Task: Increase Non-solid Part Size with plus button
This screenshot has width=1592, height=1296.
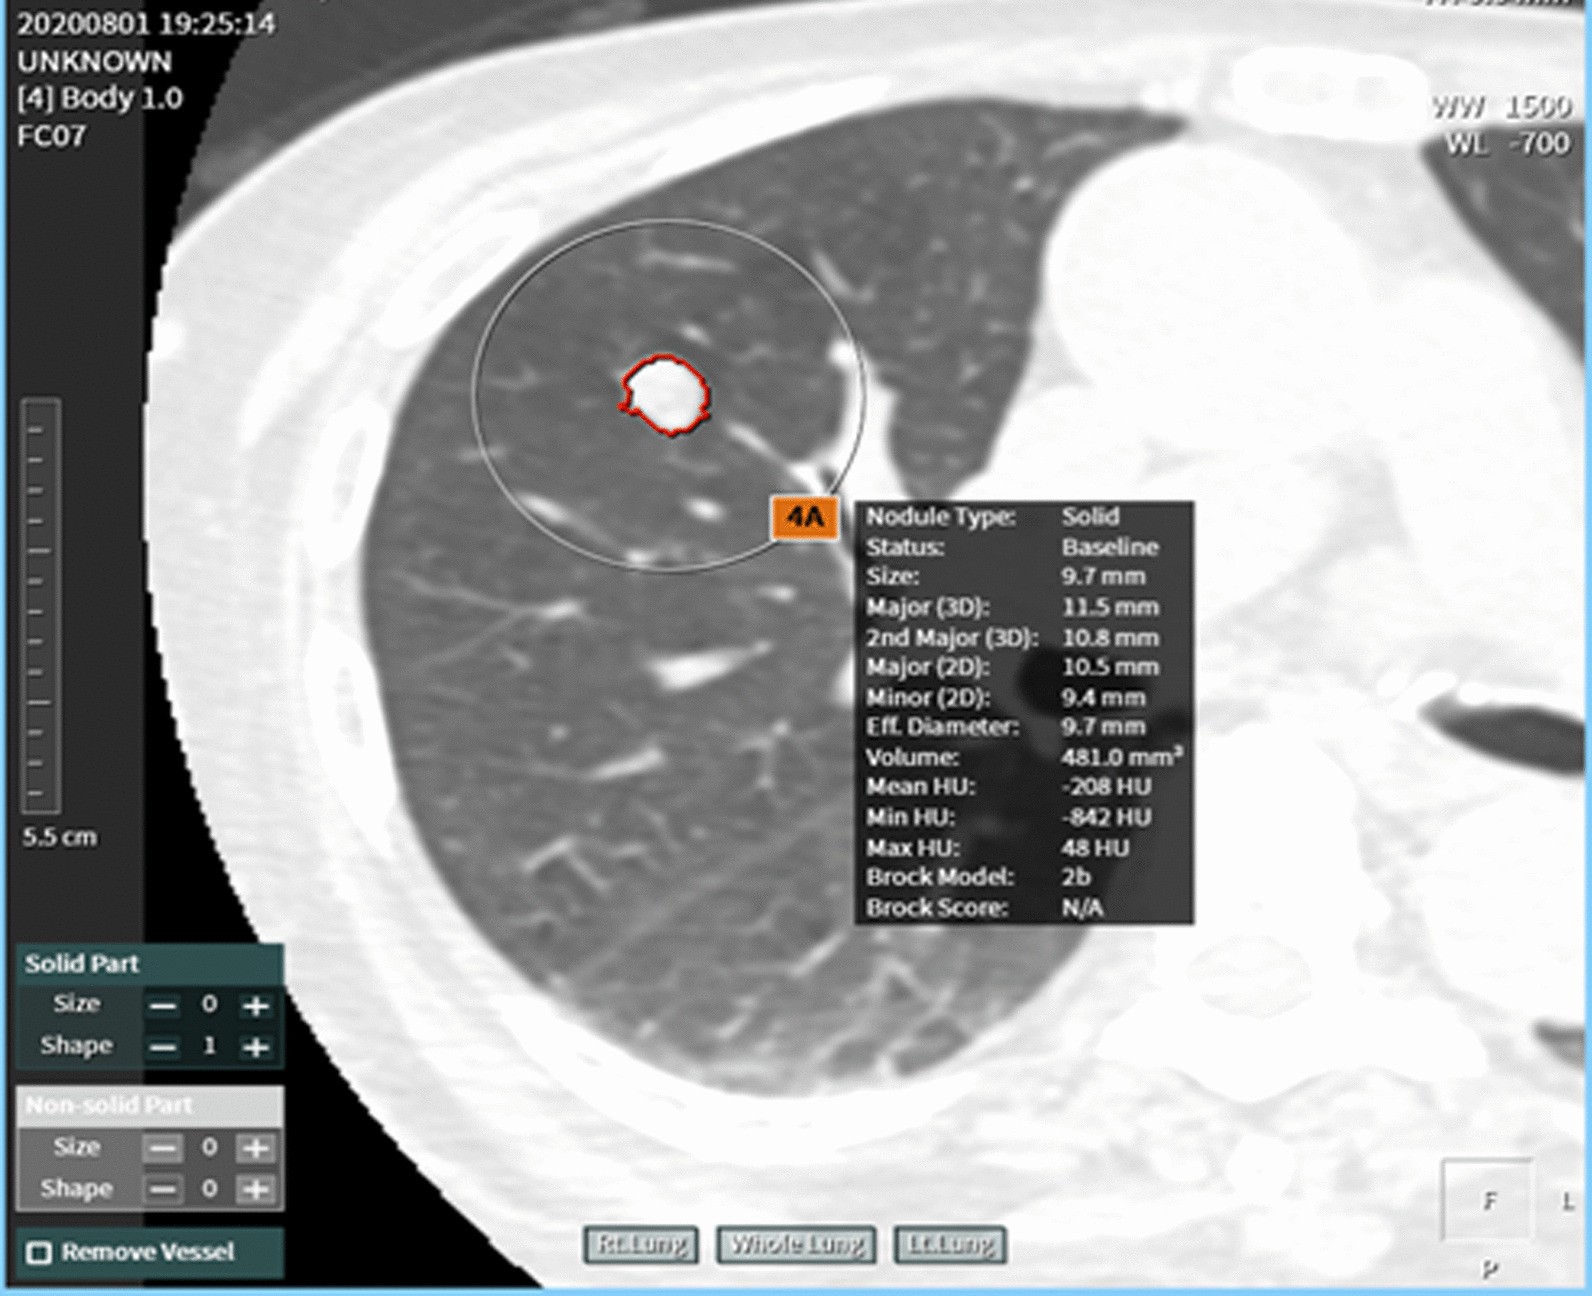Action: click(256, 1148)
